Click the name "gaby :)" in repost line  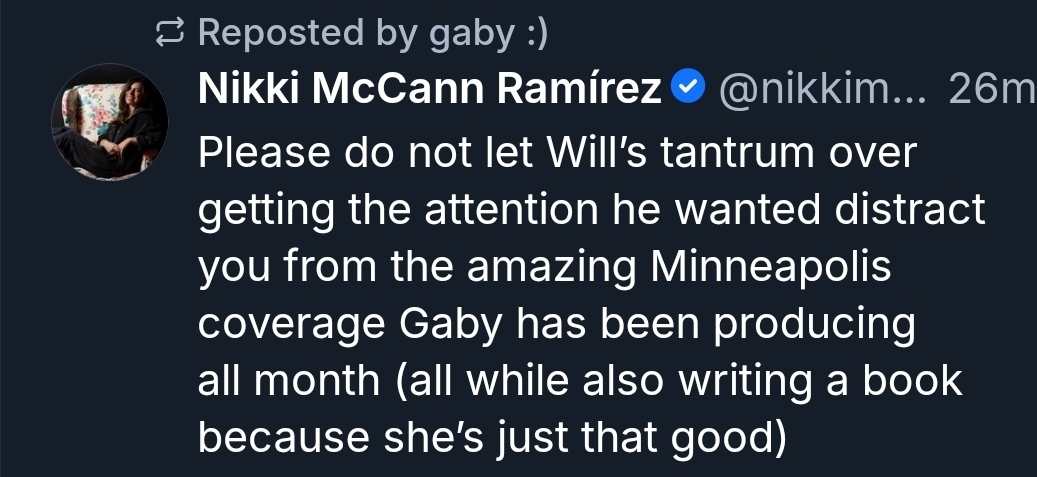[489, 34]
